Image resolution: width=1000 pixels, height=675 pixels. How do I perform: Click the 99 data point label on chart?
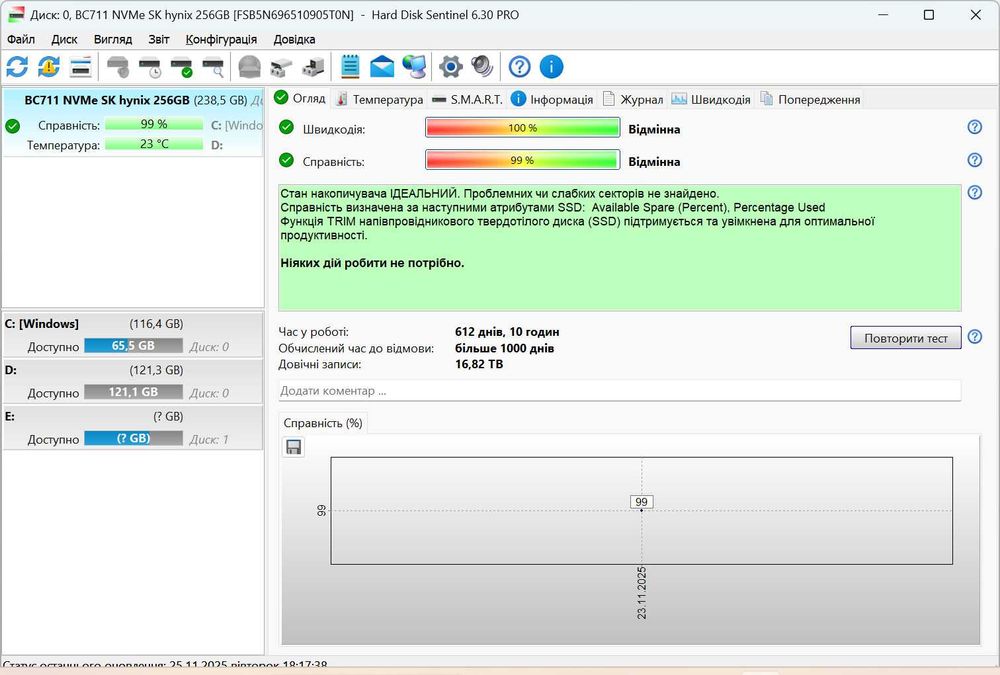[641, 501]
